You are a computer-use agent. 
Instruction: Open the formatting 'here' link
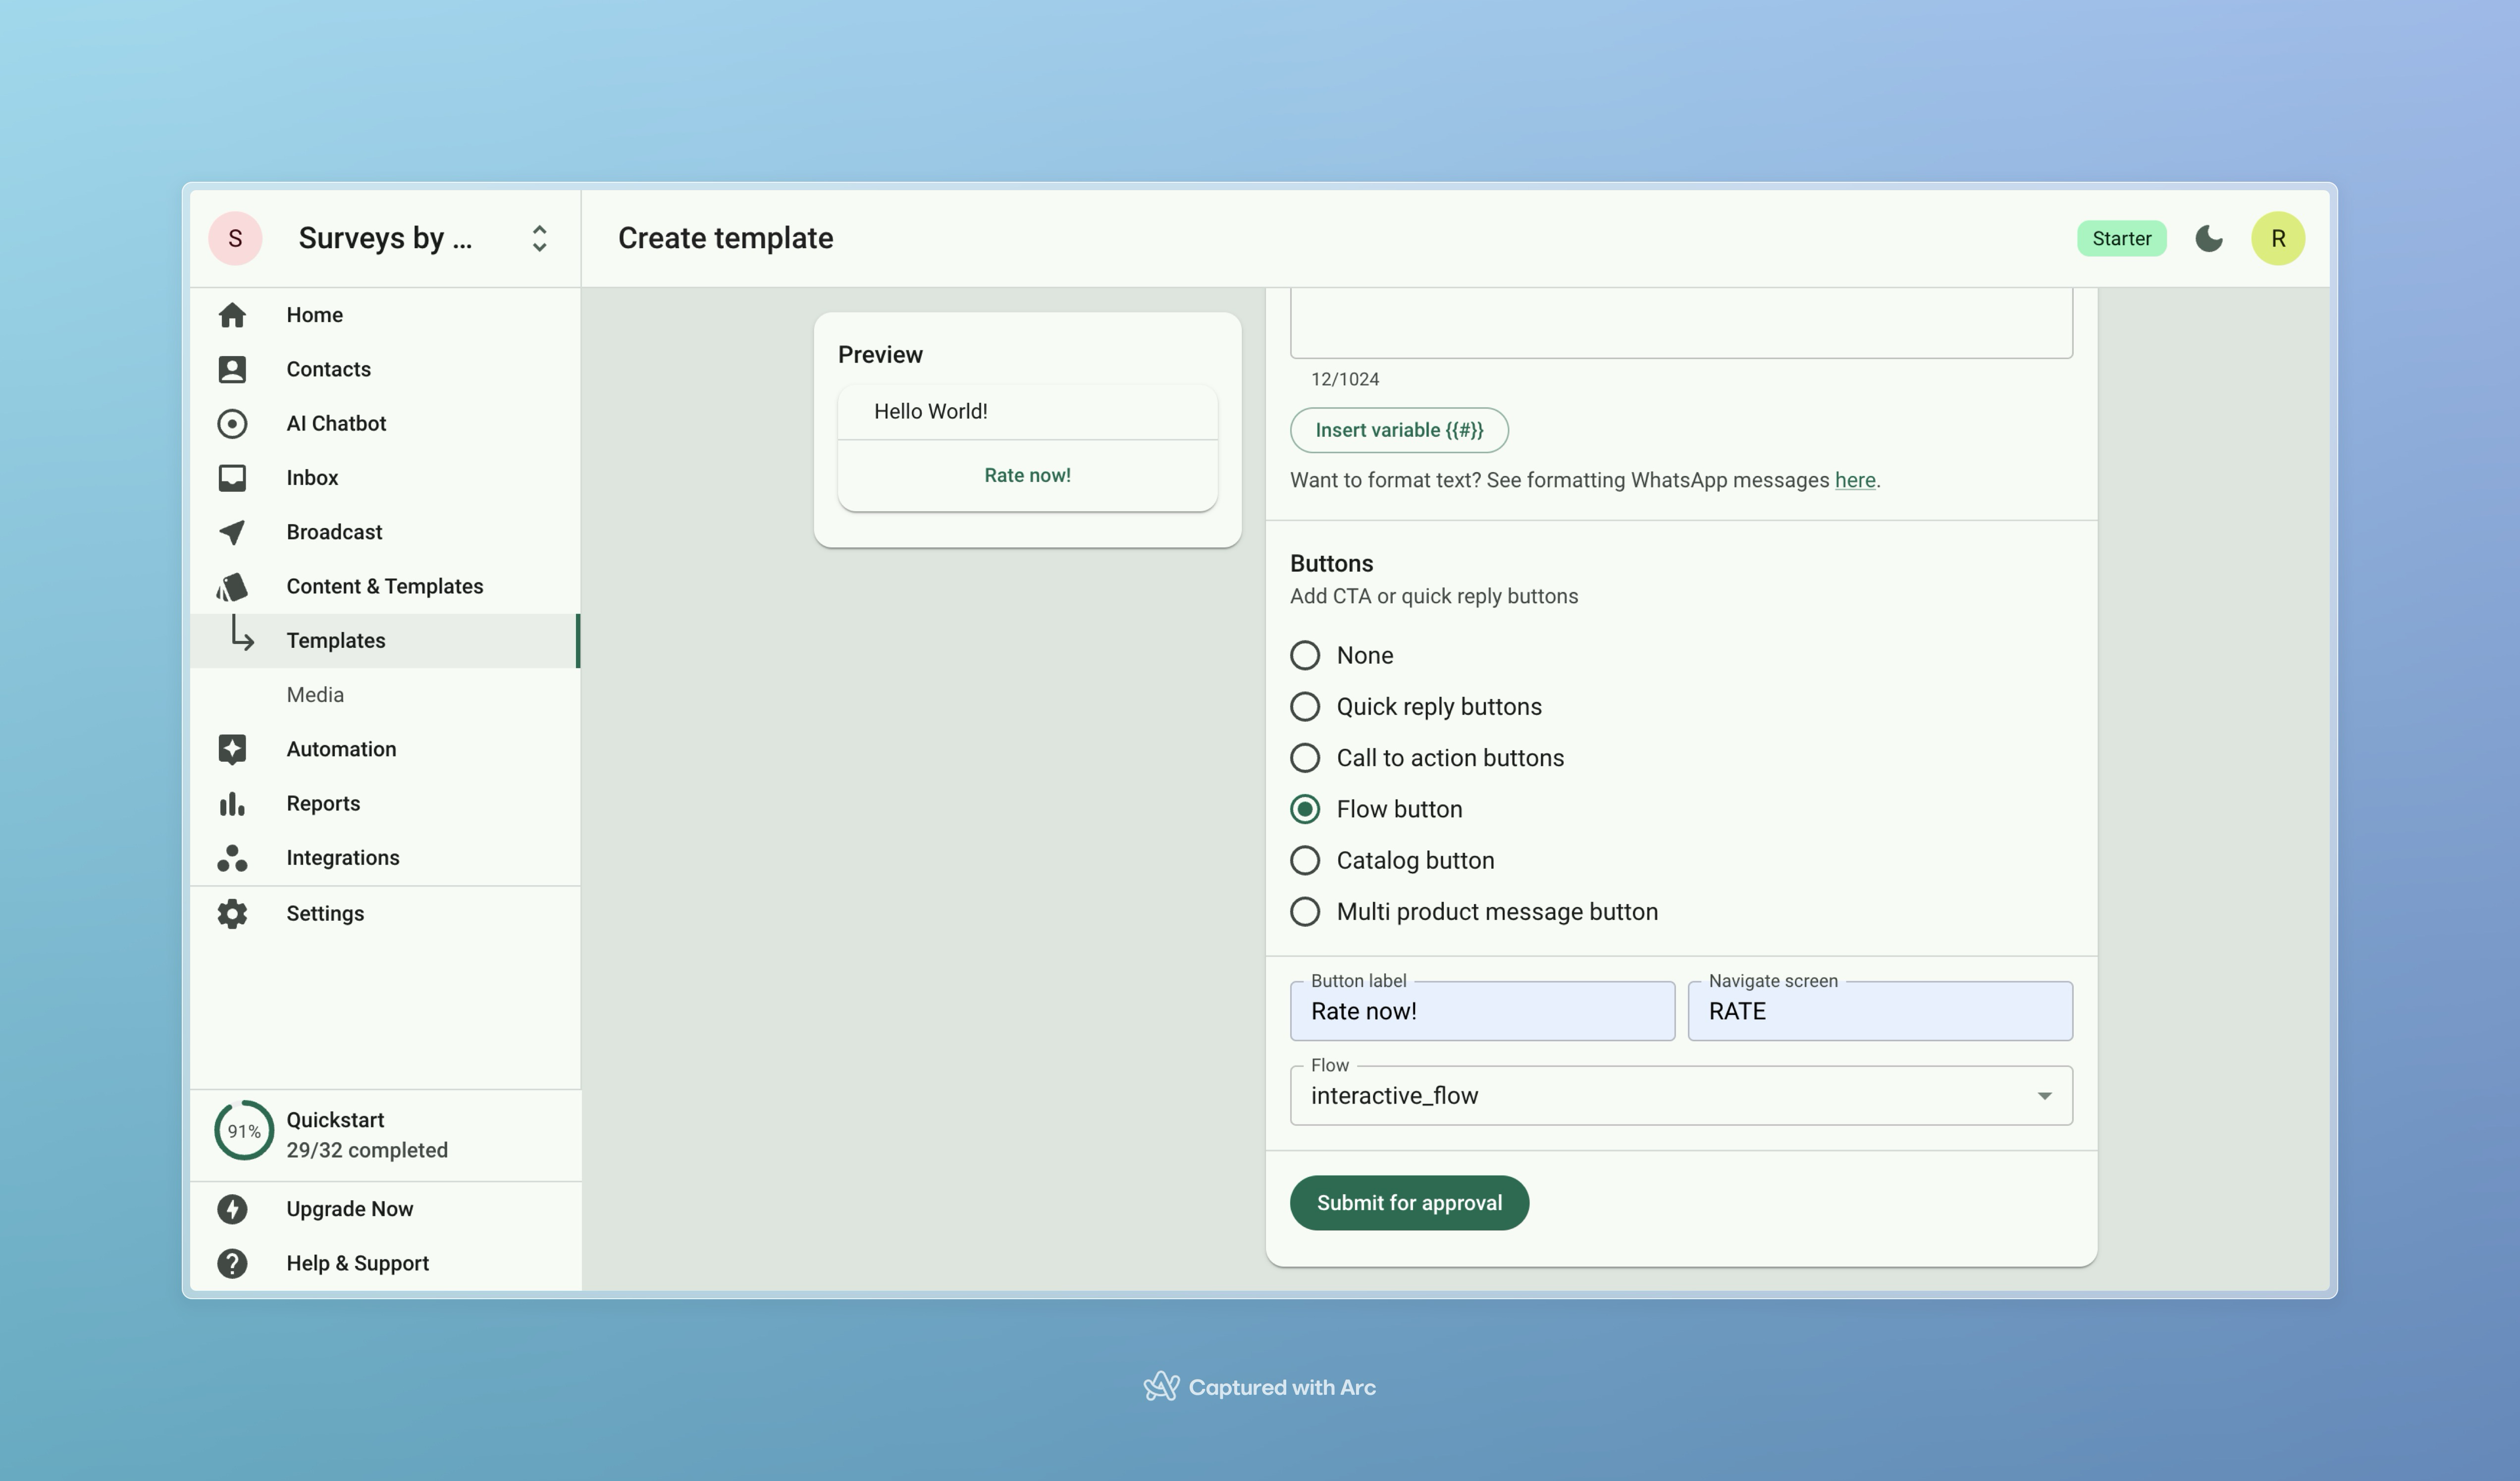coord(1854,481)
